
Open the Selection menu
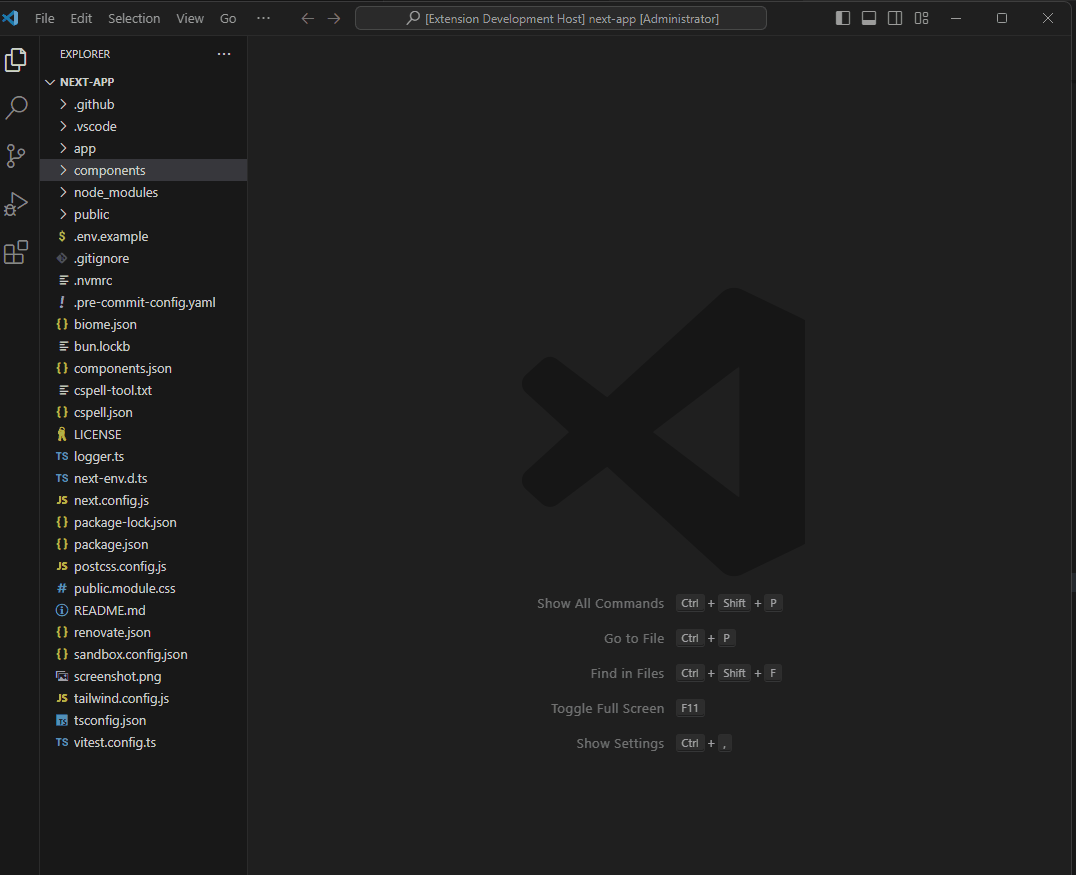click(134, 19)
